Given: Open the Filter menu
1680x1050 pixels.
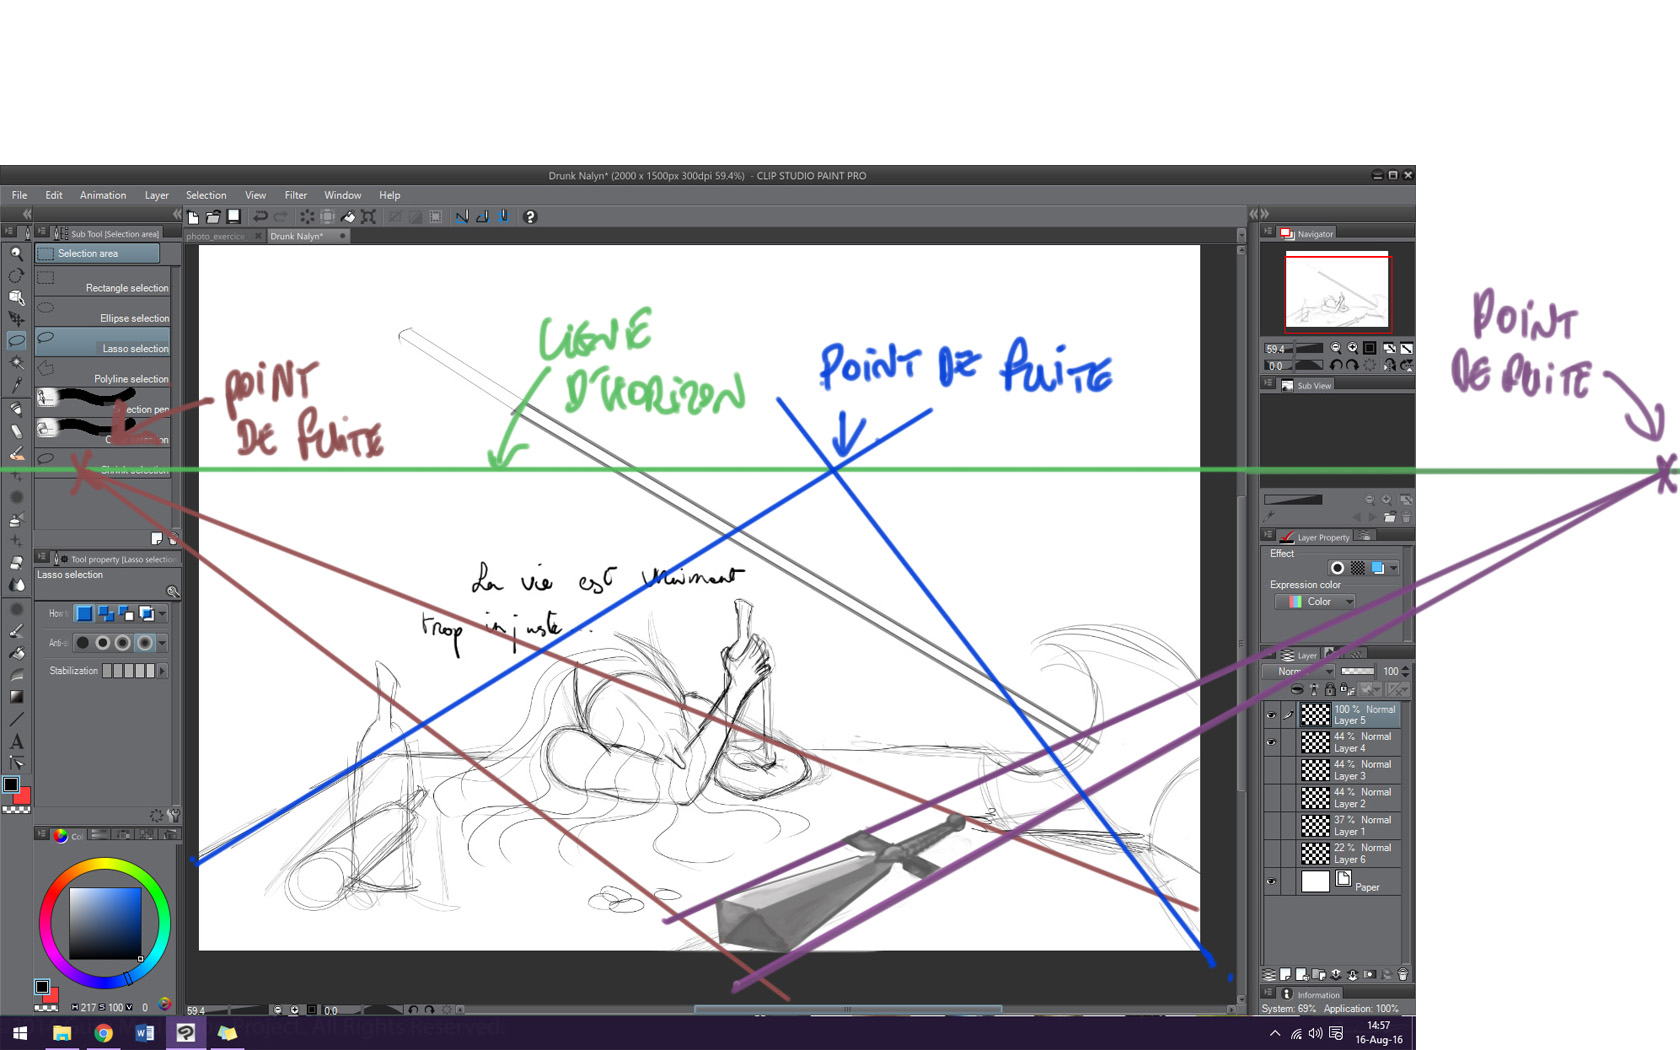Looking at the screenshot, I should 295,195.
